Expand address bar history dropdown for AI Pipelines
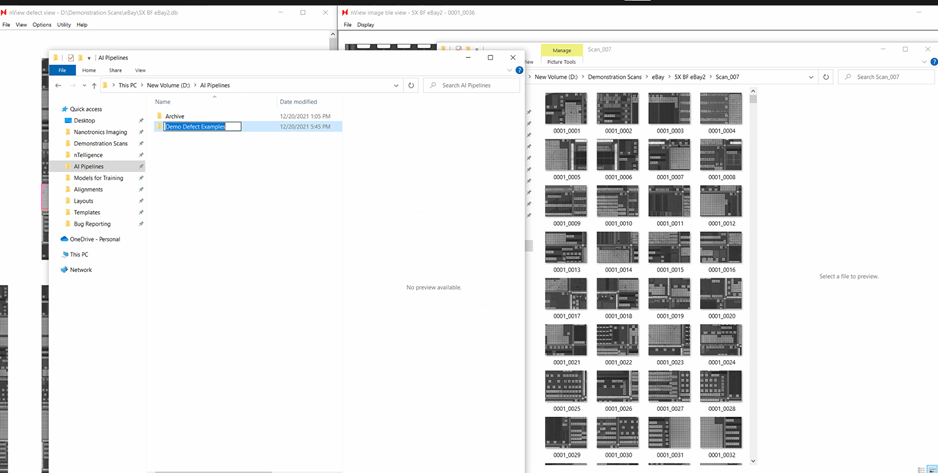The height and width of the screenshot is (473, 938). click(x=397, y=85)
